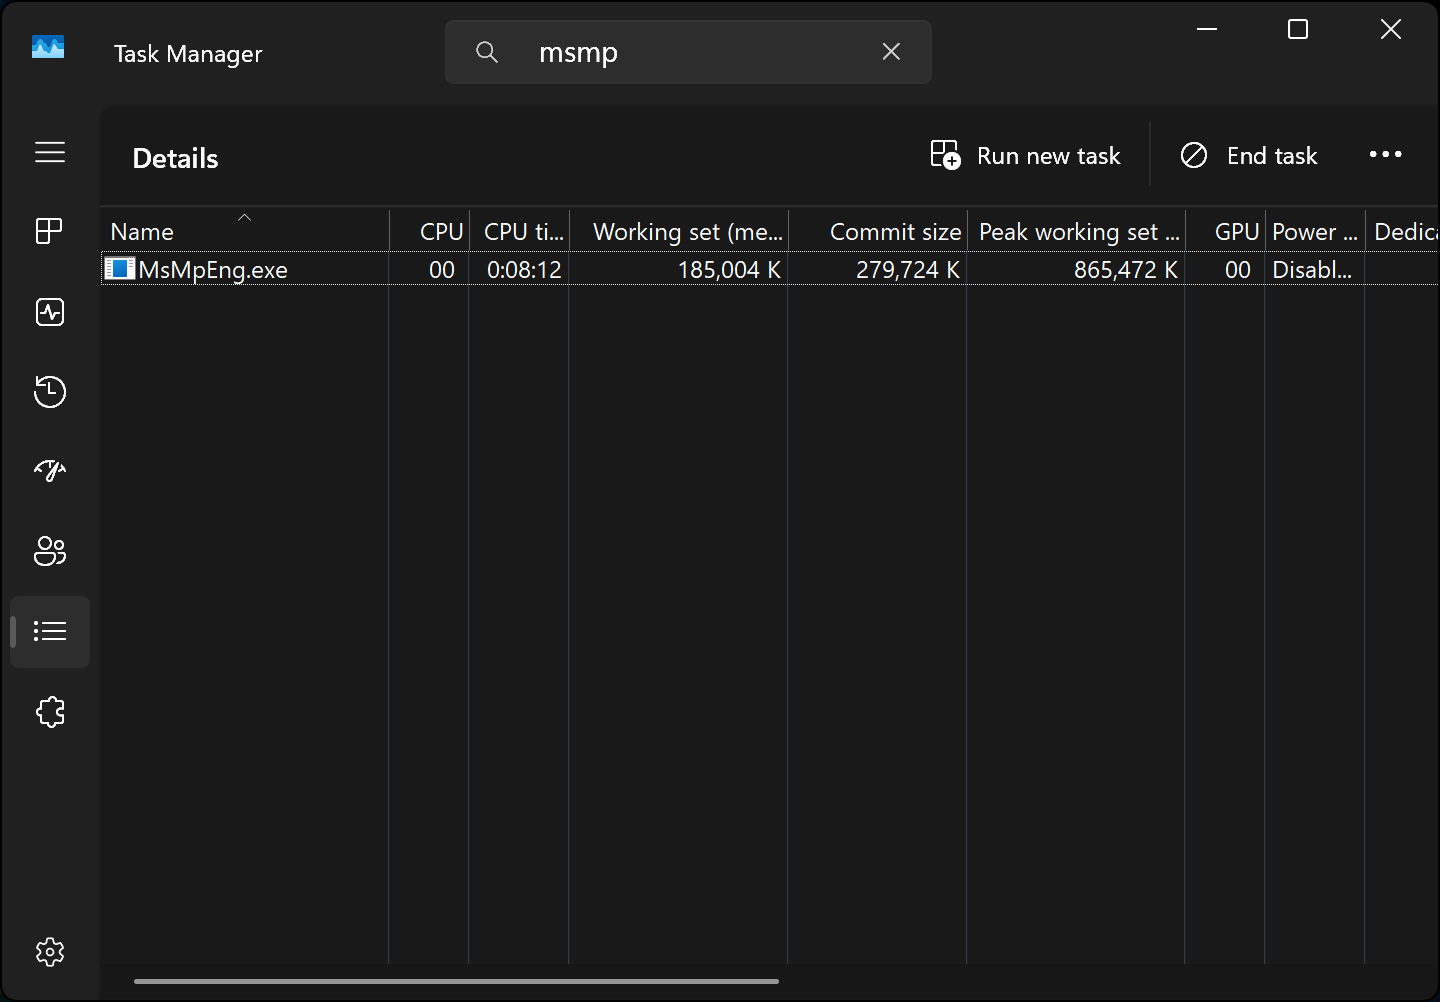Open Task Manager settings gear
Screen dimensions: 1440x1002
(50, 952)
